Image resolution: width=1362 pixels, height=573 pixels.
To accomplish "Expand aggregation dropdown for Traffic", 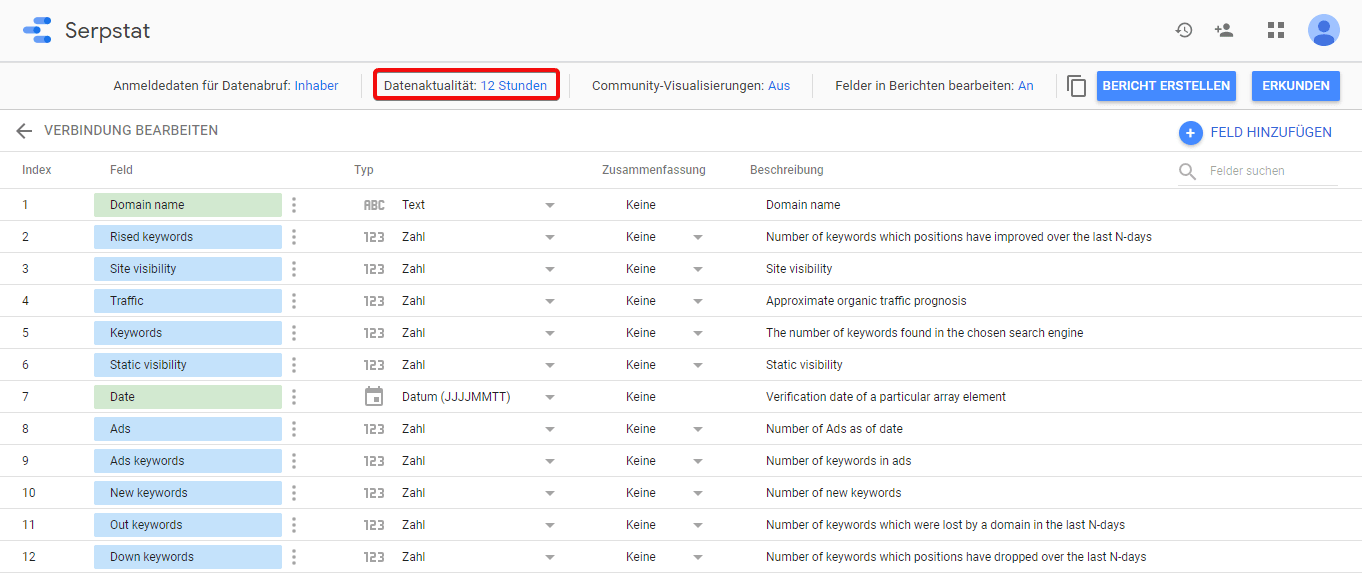I will [x=698, y=301].
